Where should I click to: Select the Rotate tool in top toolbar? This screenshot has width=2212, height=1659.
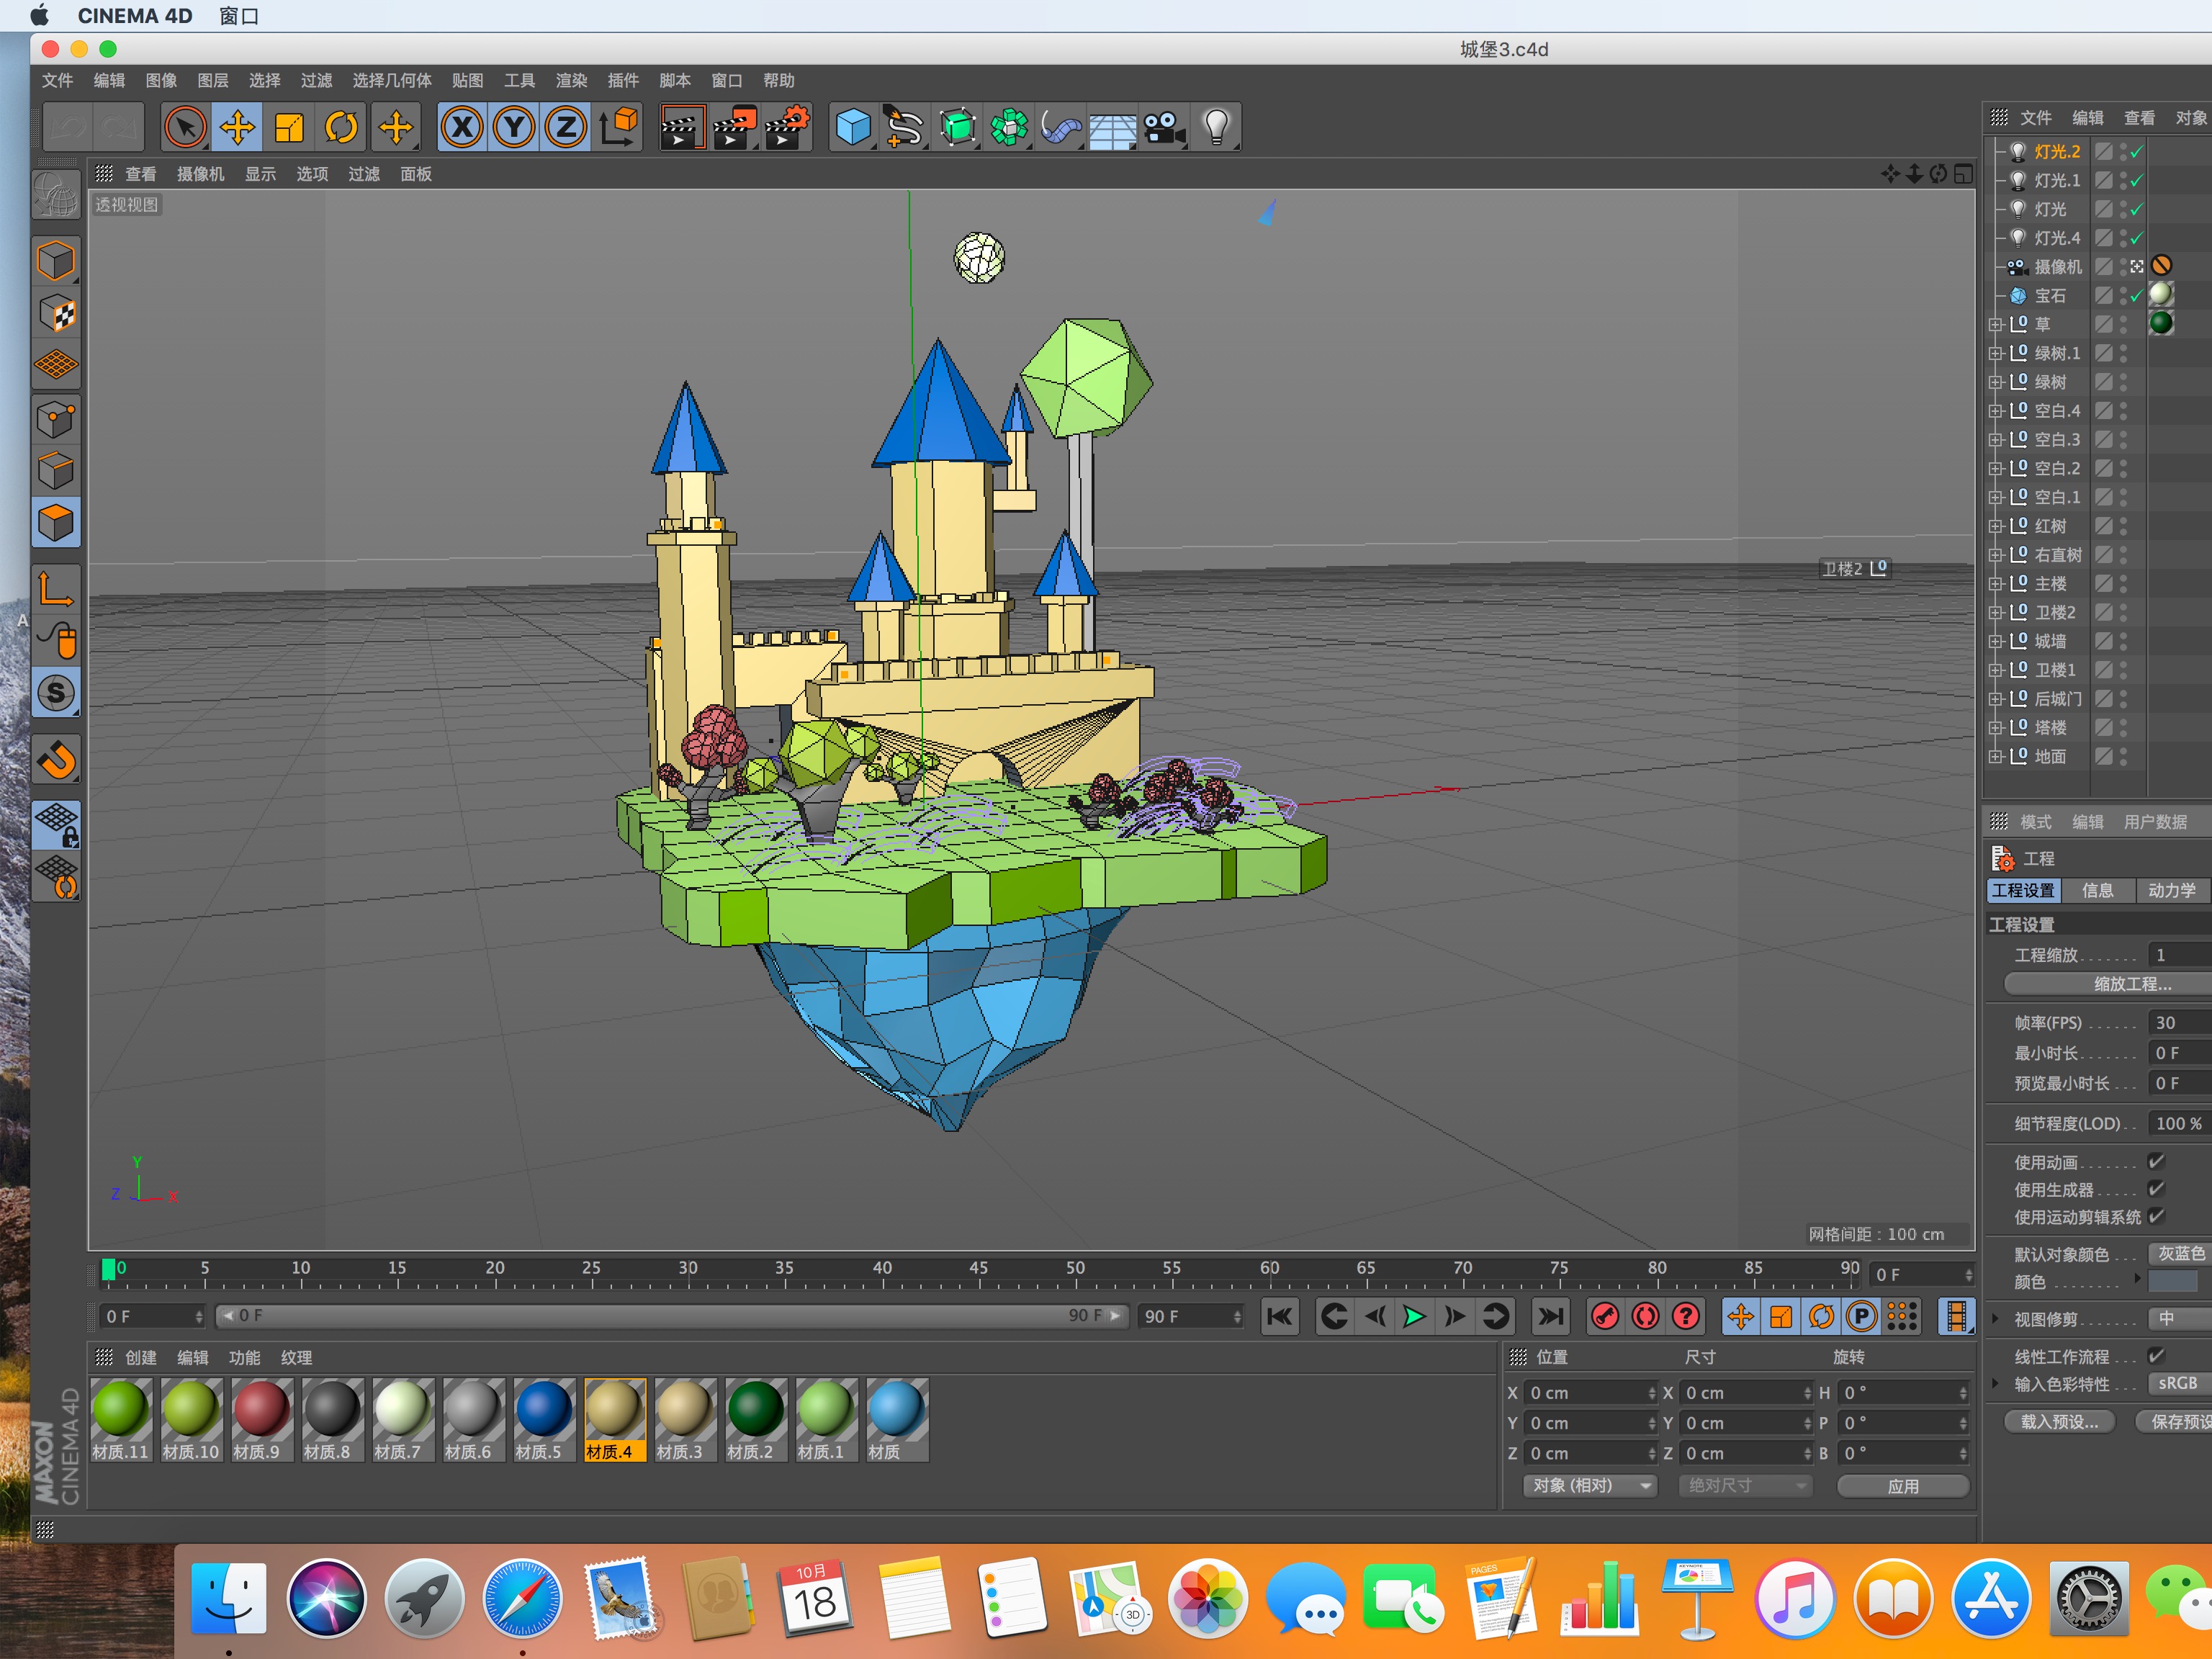pos(341,127)
